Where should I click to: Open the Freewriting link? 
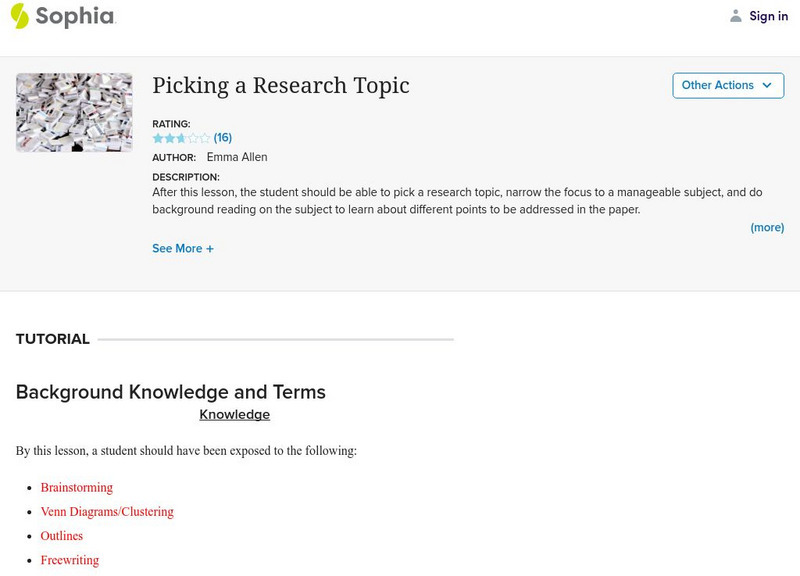click(70, 560)
